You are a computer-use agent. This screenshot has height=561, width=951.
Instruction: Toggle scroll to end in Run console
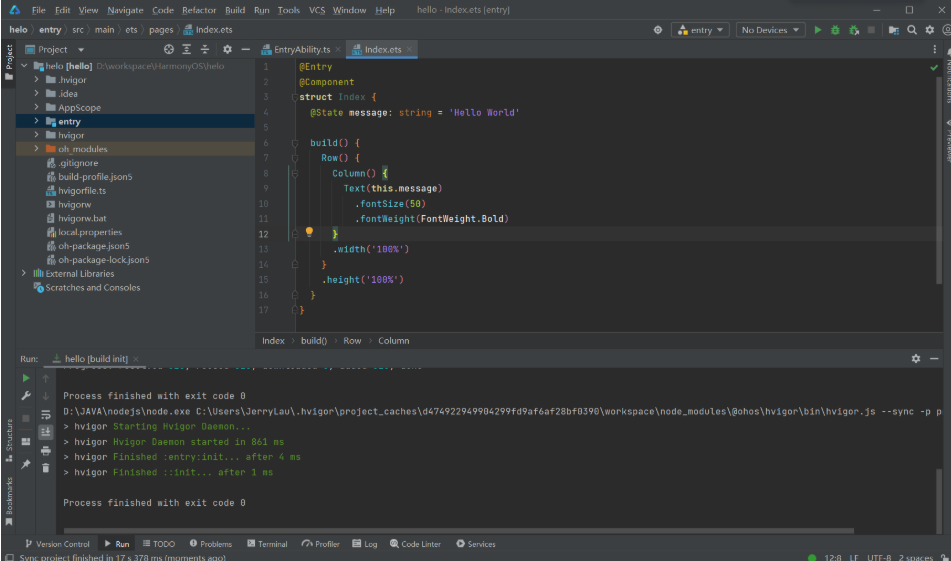click(45, 432)
